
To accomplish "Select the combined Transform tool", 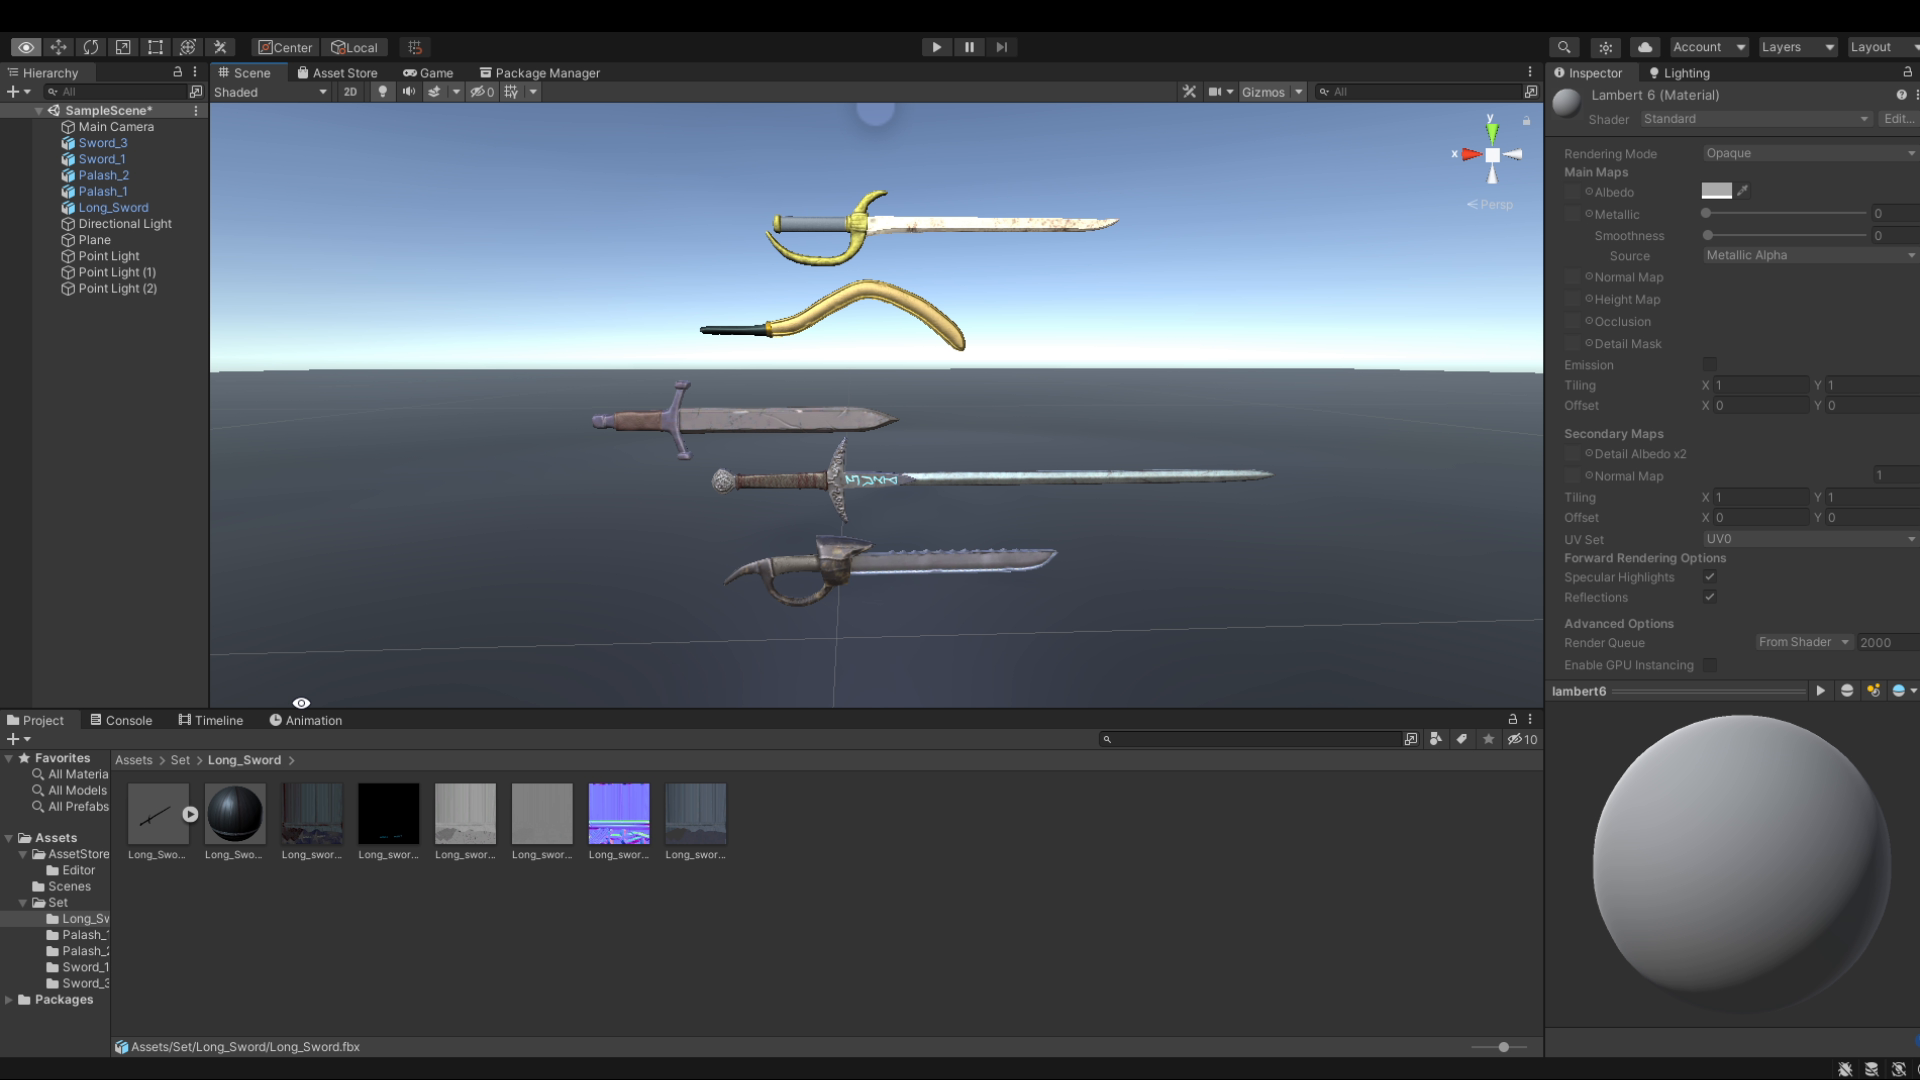I will [x=187, y=47].
